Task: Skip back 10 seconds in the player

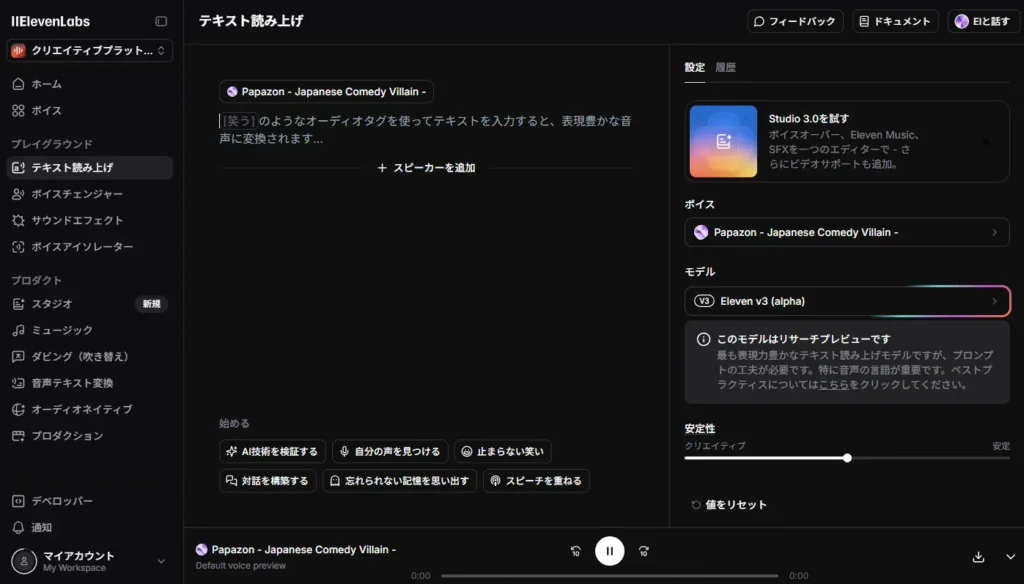Action: pyautogui.click(x=575, y=551)
